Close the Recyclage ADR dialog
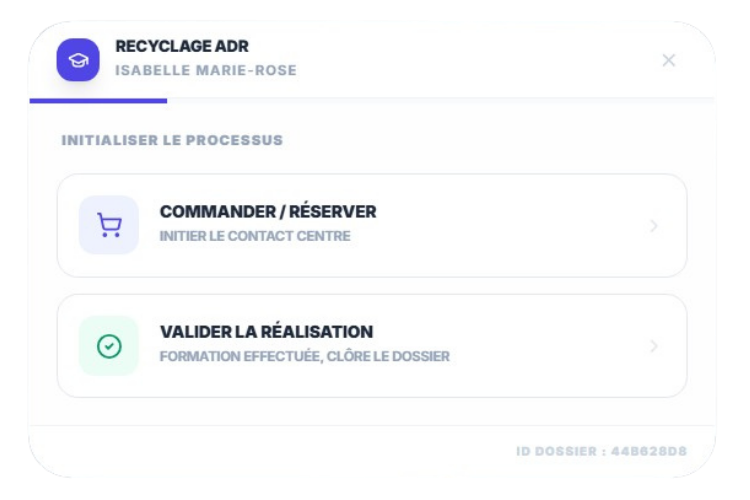 point(669,60)
